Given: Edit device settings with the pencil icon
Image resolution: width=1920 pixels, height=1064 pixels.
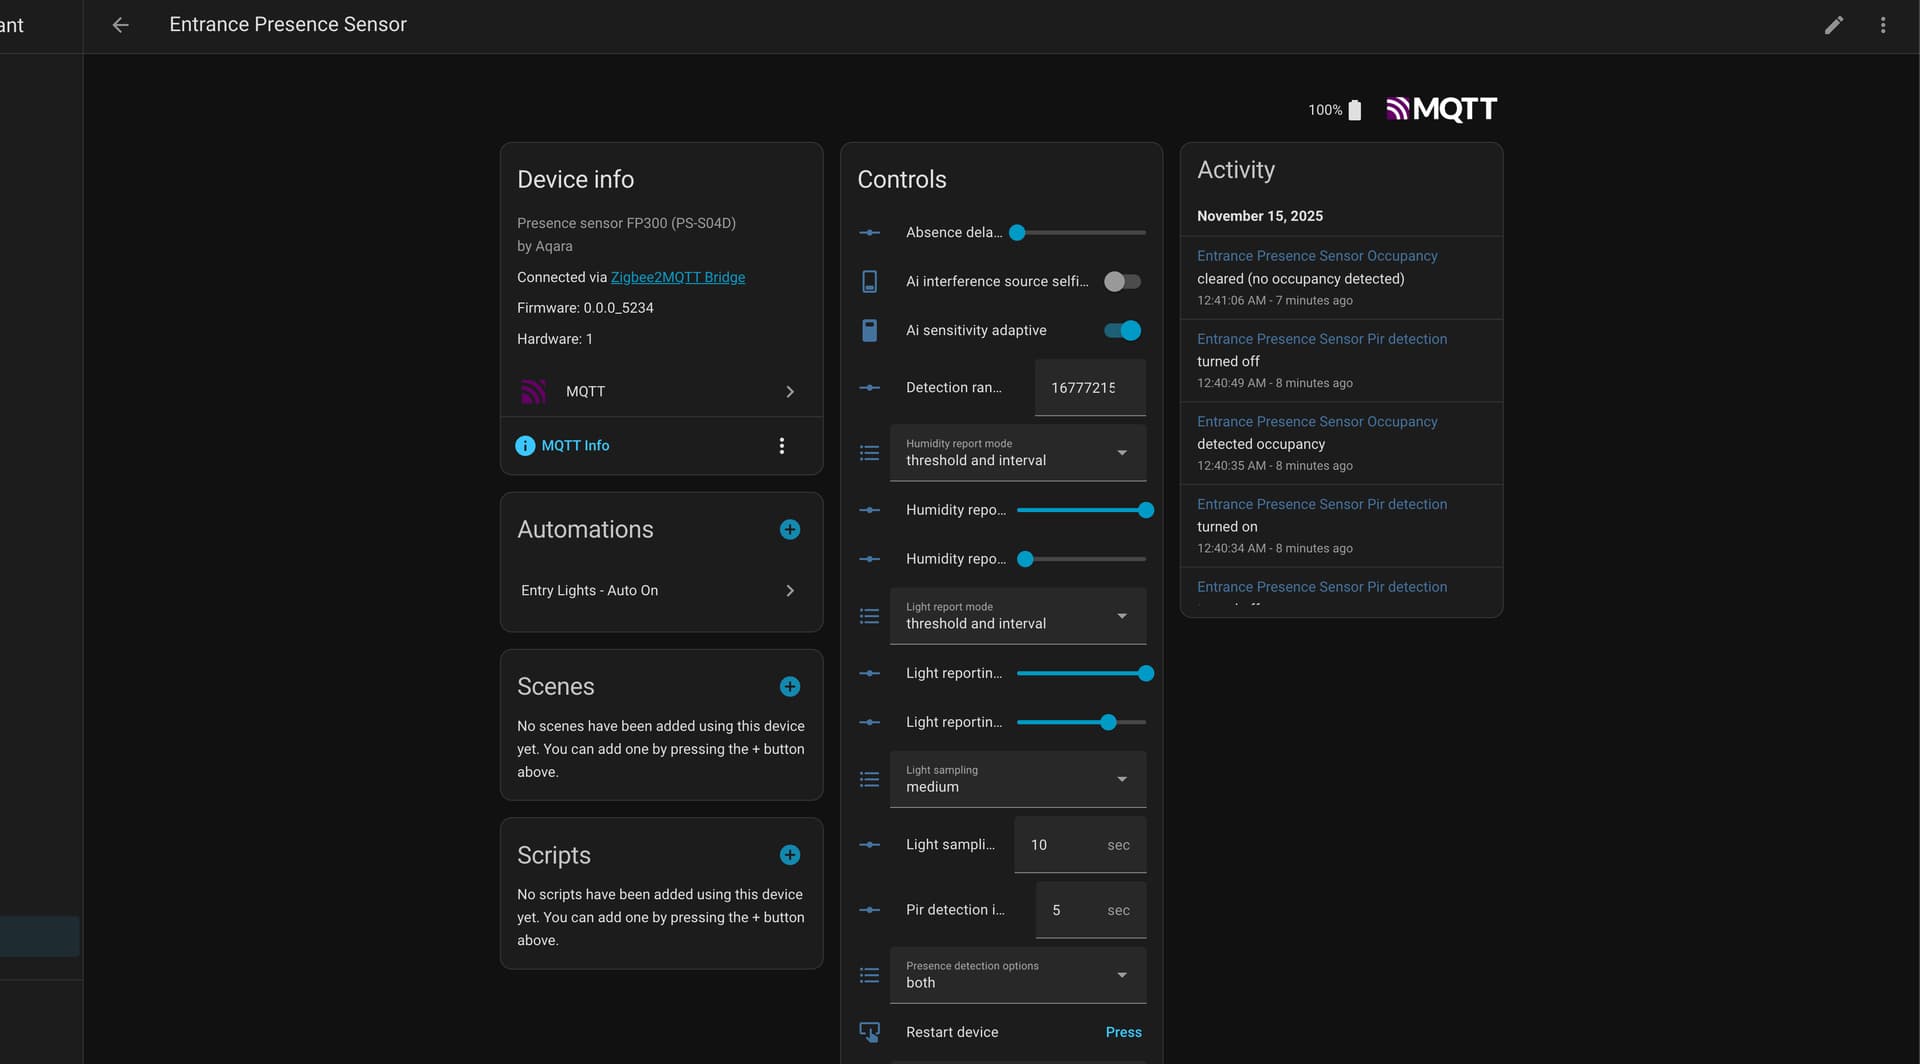Looking at the screenshot, I should click(x=1834, y=25).
